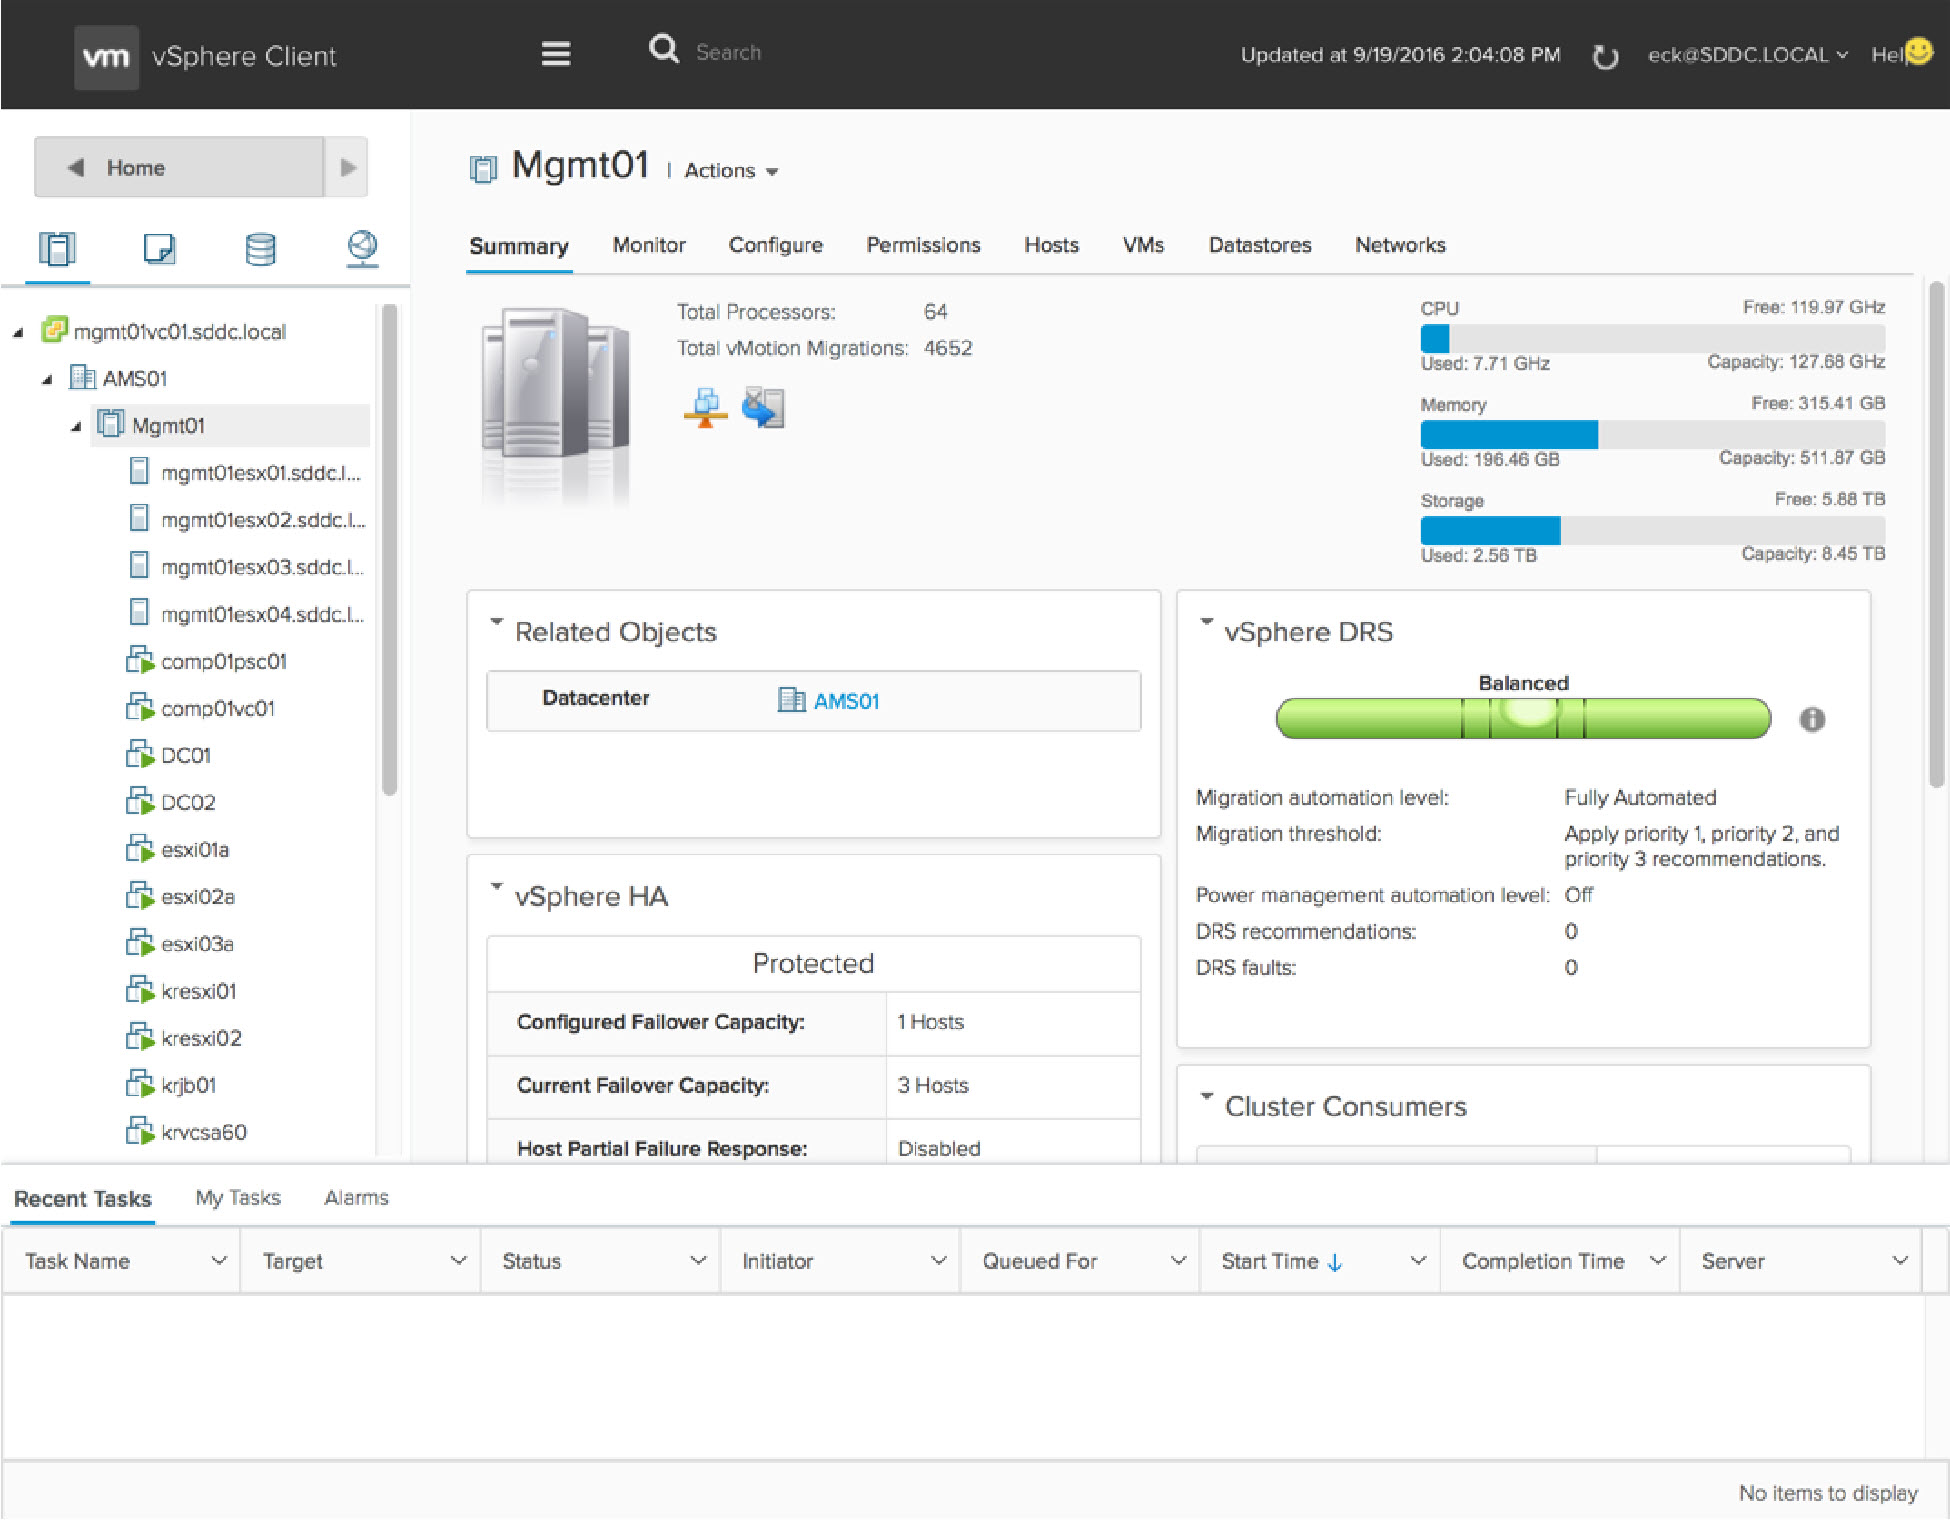The height and width of the screenshot is (1520, 1950).
Task: Click the refresh icon in header
Action: [1605, 57]
